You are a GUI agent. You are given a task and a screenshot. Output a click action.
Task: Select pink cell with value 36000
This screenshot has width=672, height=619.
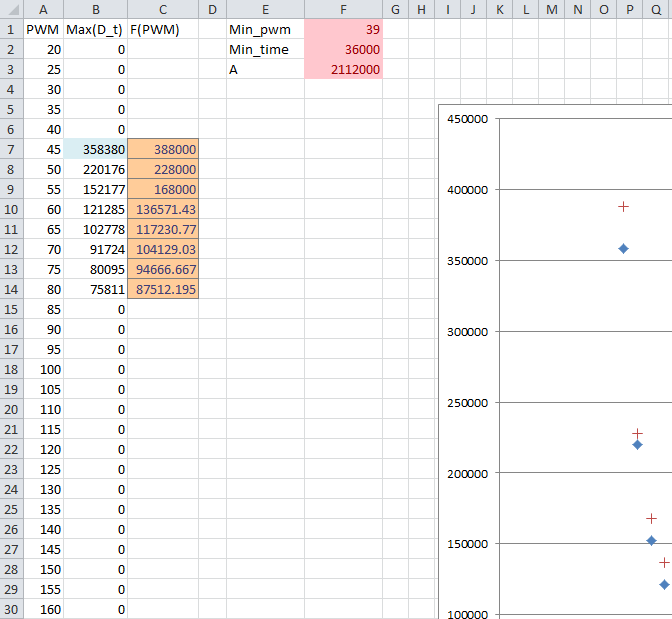click(x=343, y=49)
